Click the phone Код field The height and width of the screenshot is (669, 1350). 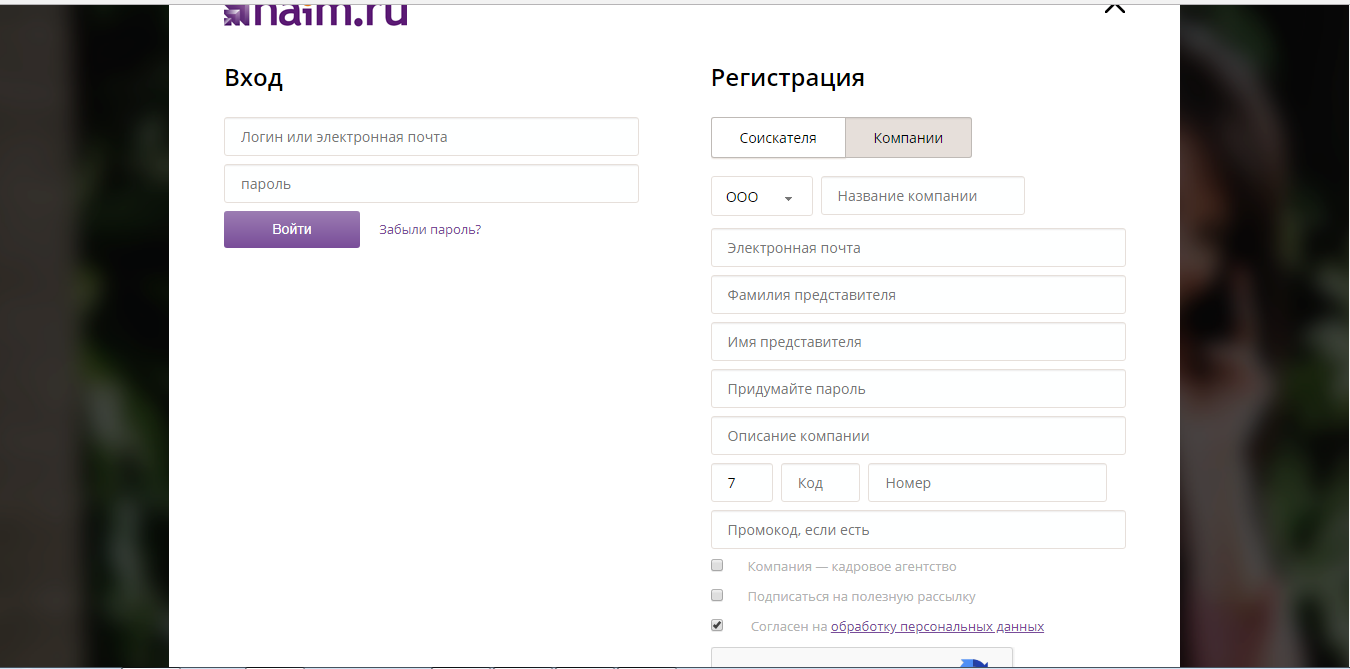tap(819, 482)
